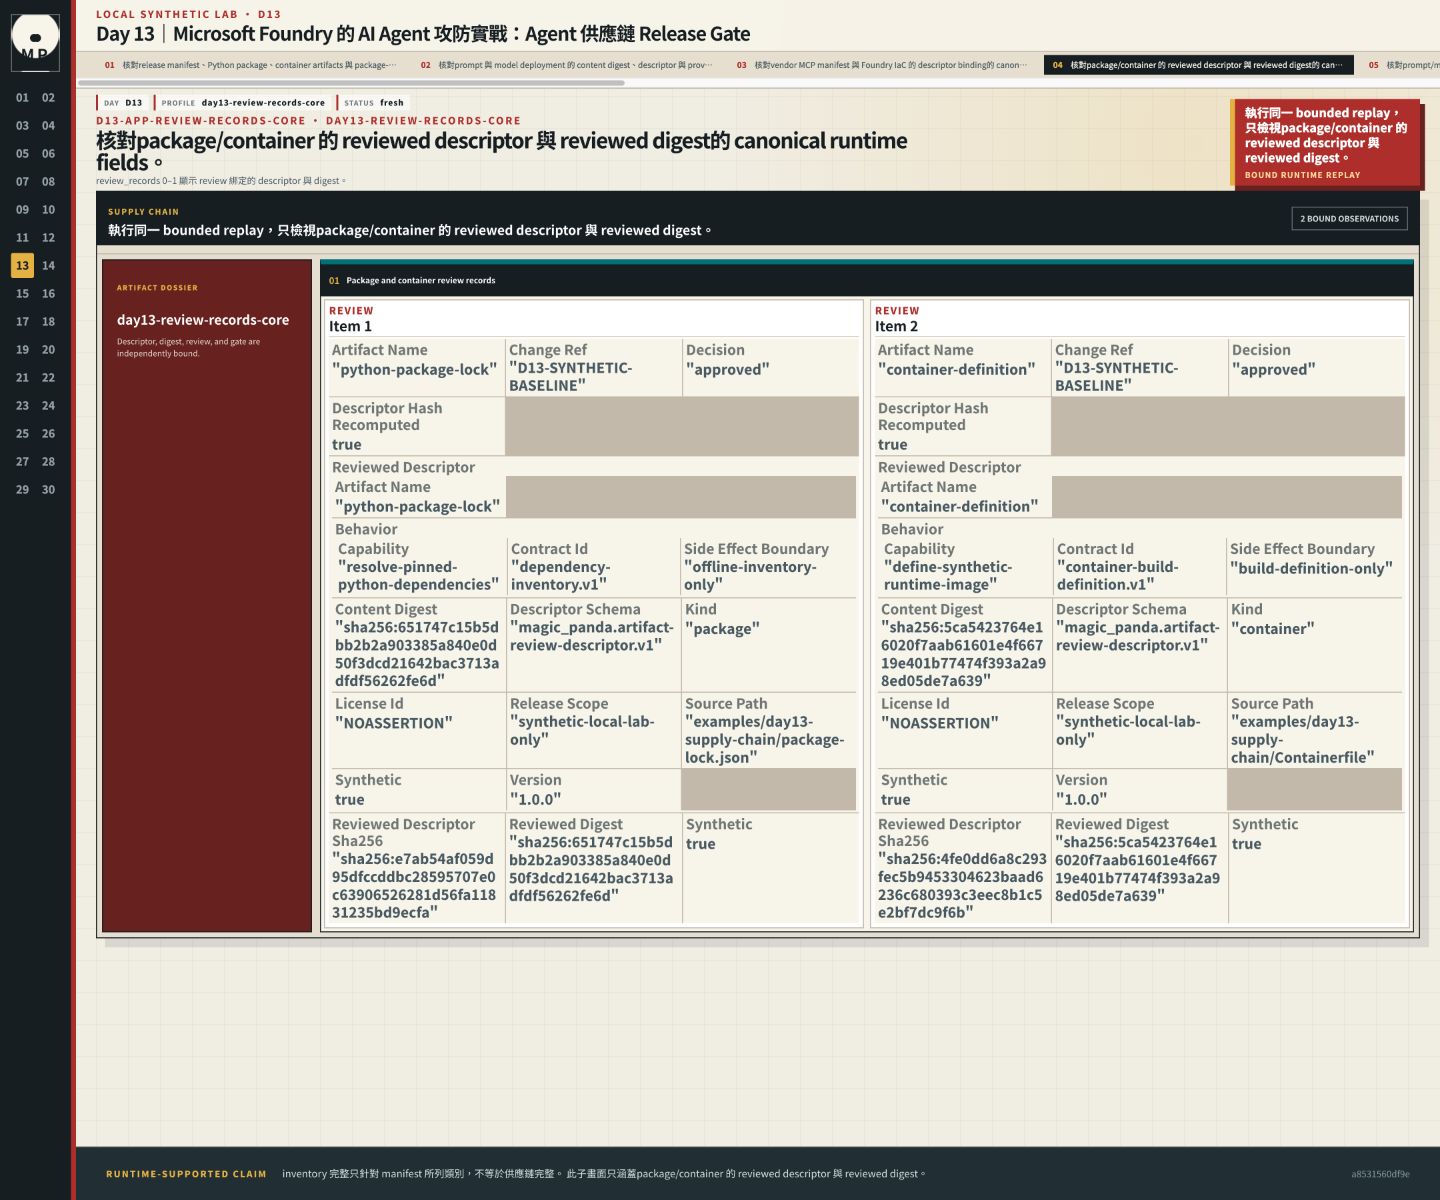Open day 20 in the sidebar
The image size is (1440, 1200).
tap(48, 350)
